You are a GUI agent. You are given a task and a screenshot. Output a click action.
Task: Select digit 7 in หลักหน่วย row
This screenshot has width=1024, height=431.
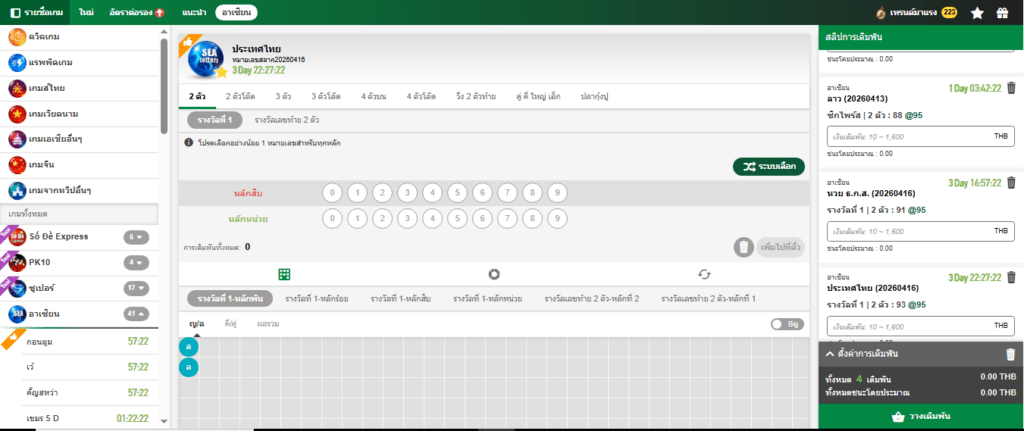(x=507, y=219)
